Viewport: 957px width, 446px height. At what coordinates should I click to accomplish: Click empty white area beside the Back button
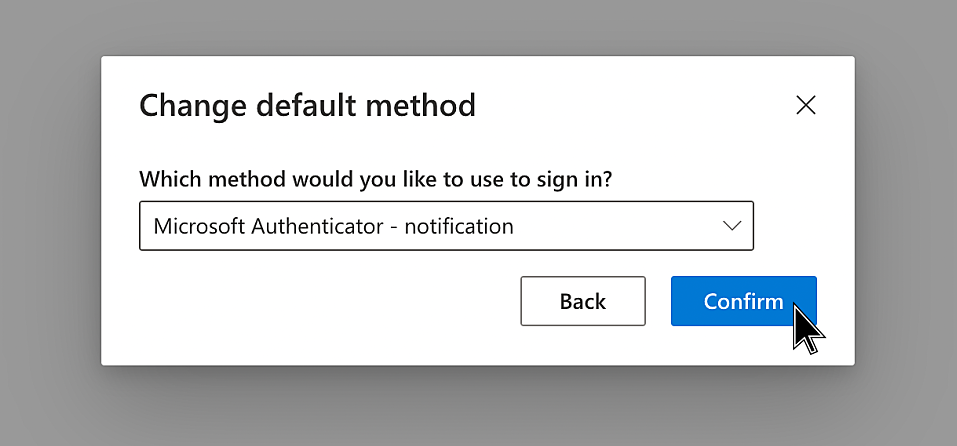(x=320, y=305)
